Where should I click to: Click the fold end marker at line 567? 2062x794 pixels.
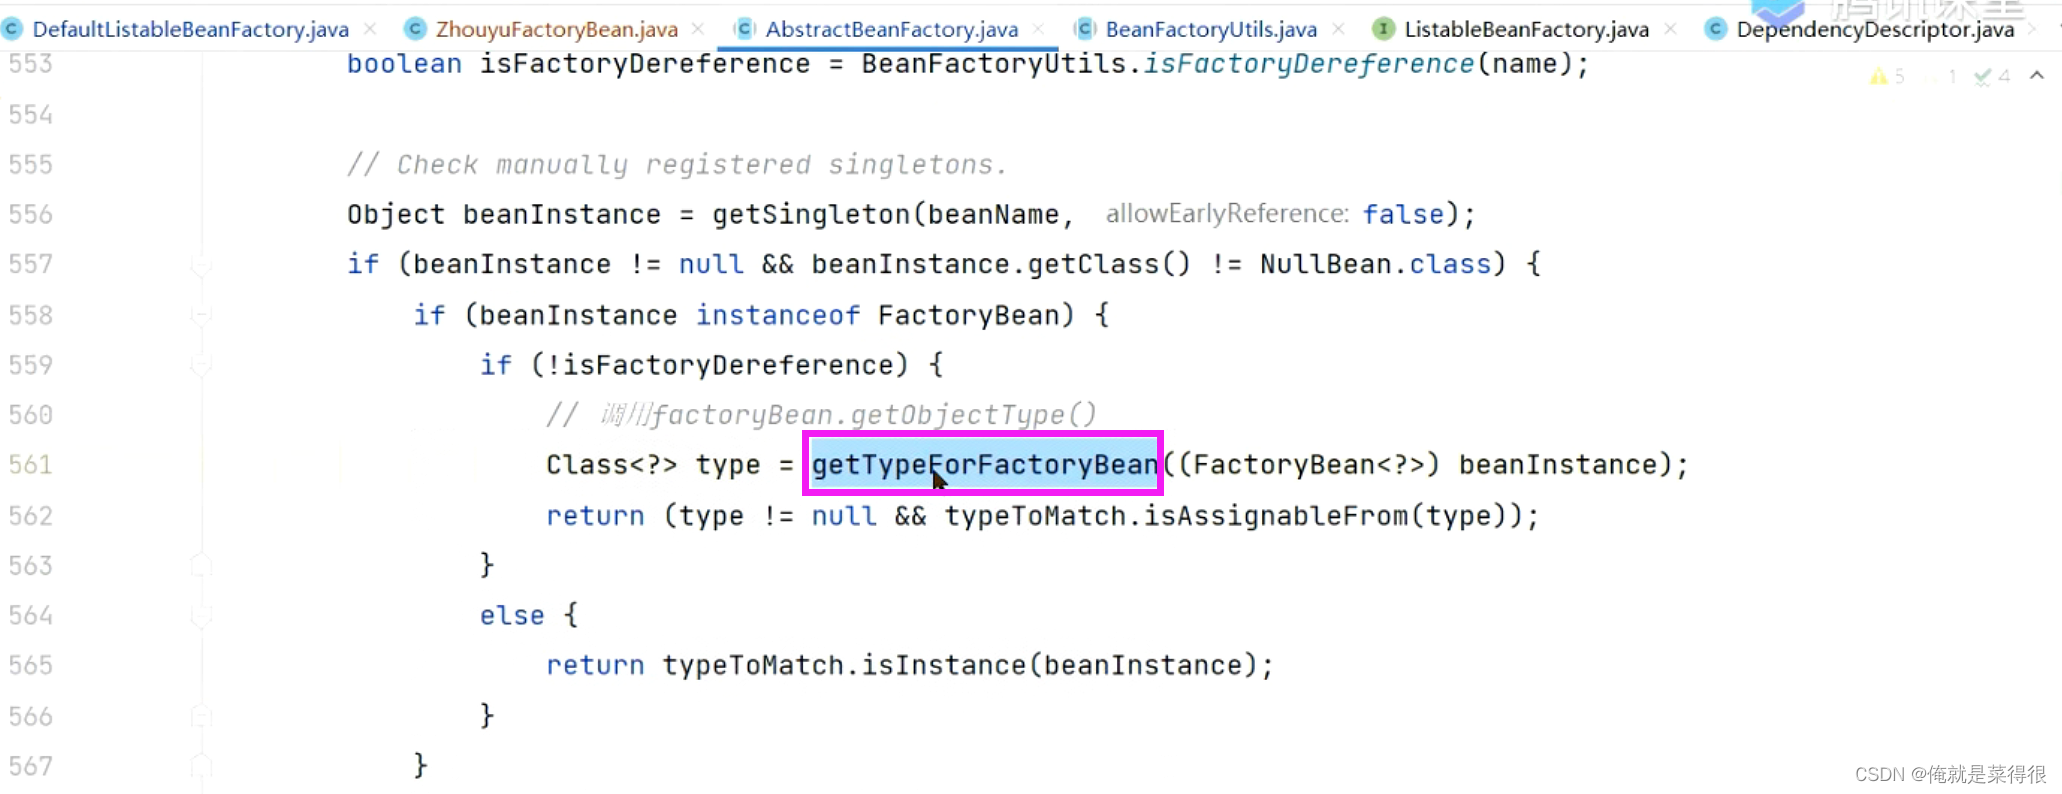pos(201,766)
